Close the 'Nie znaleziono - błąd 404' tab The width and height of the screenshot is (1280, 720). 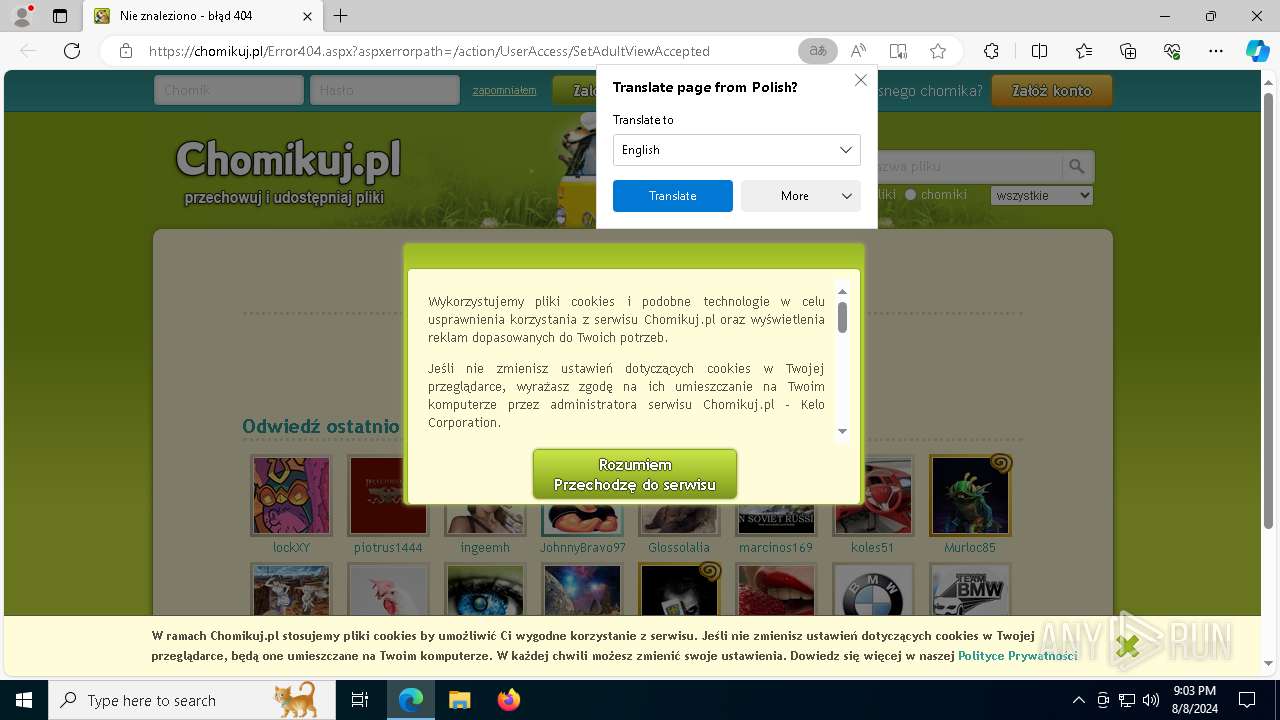[x=308, y=16]
